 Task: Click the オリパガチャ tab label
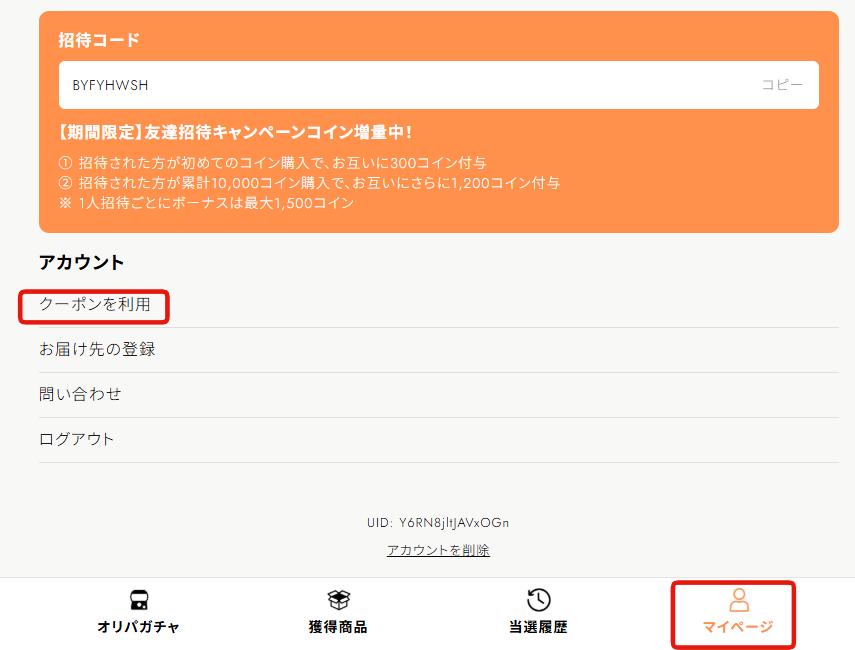(139, 627)
